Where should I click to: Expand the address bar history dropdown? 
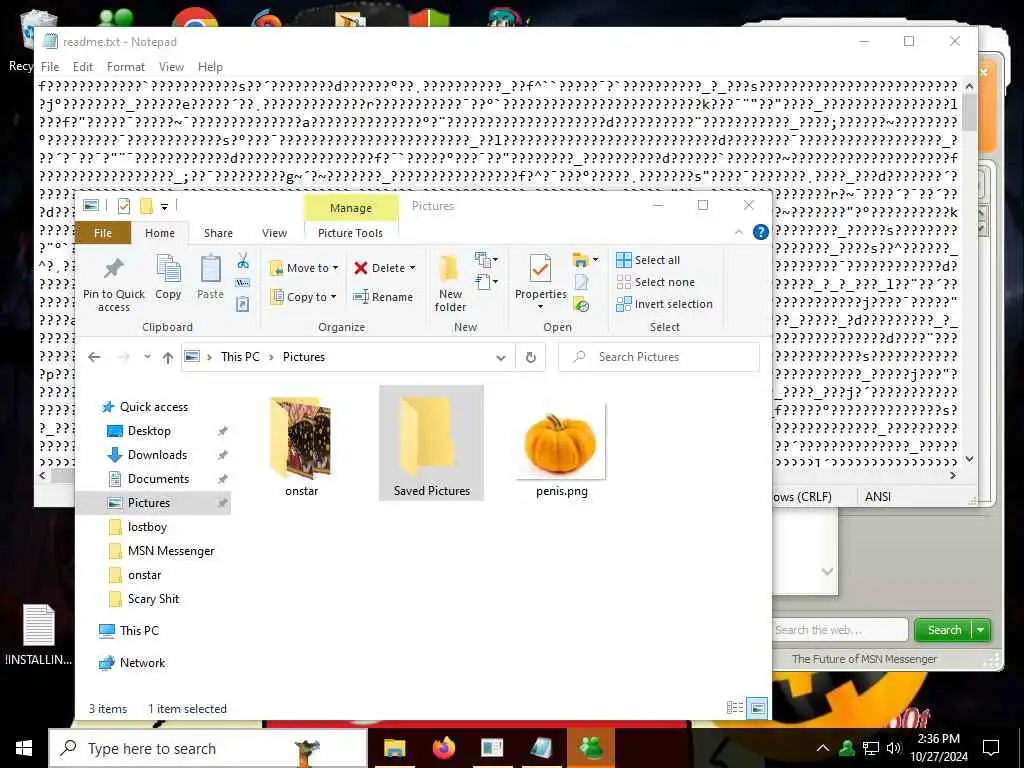click(501, 357)
